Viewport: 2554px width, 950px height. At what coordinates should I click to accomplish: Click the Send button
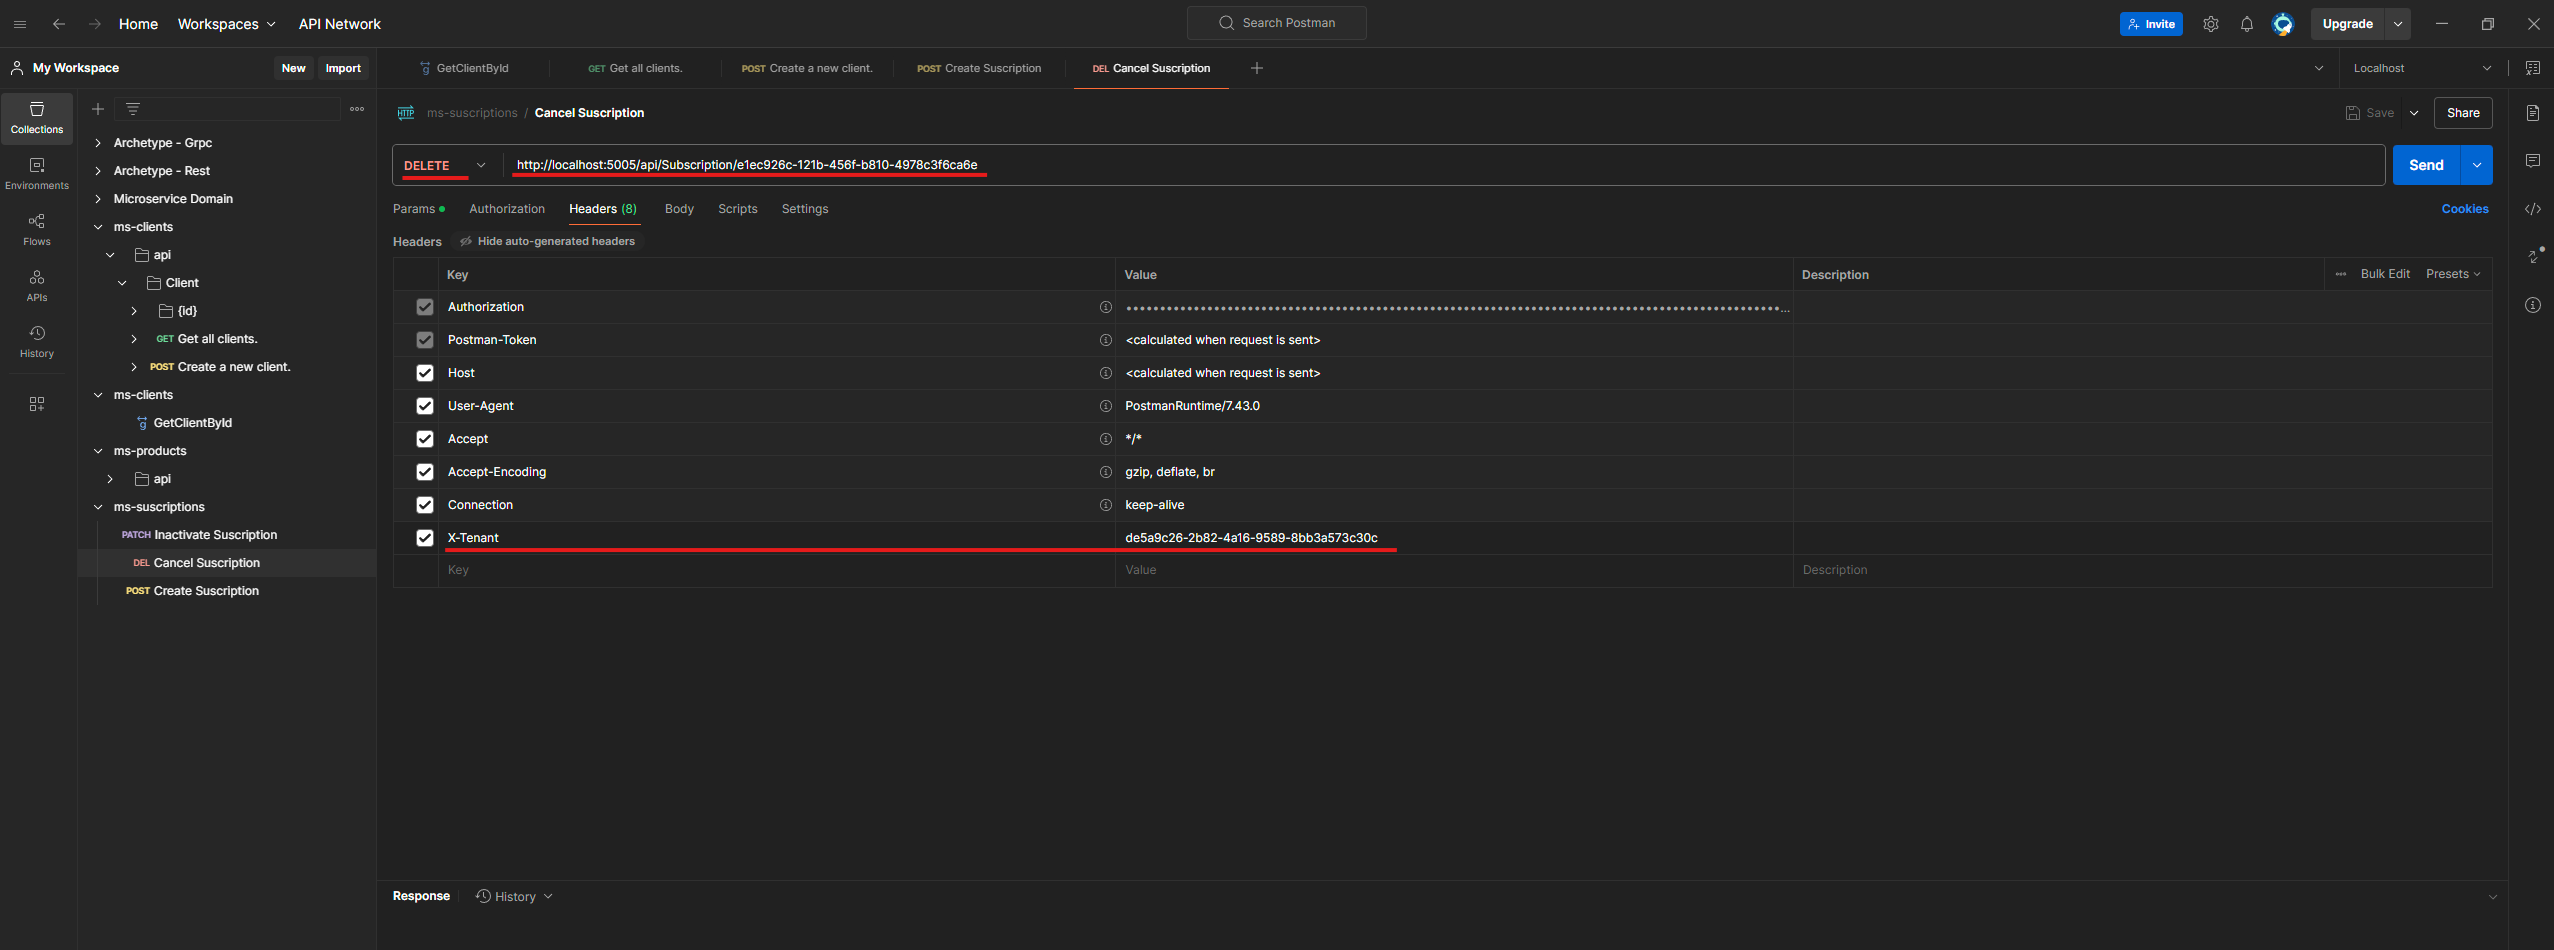2425,165
